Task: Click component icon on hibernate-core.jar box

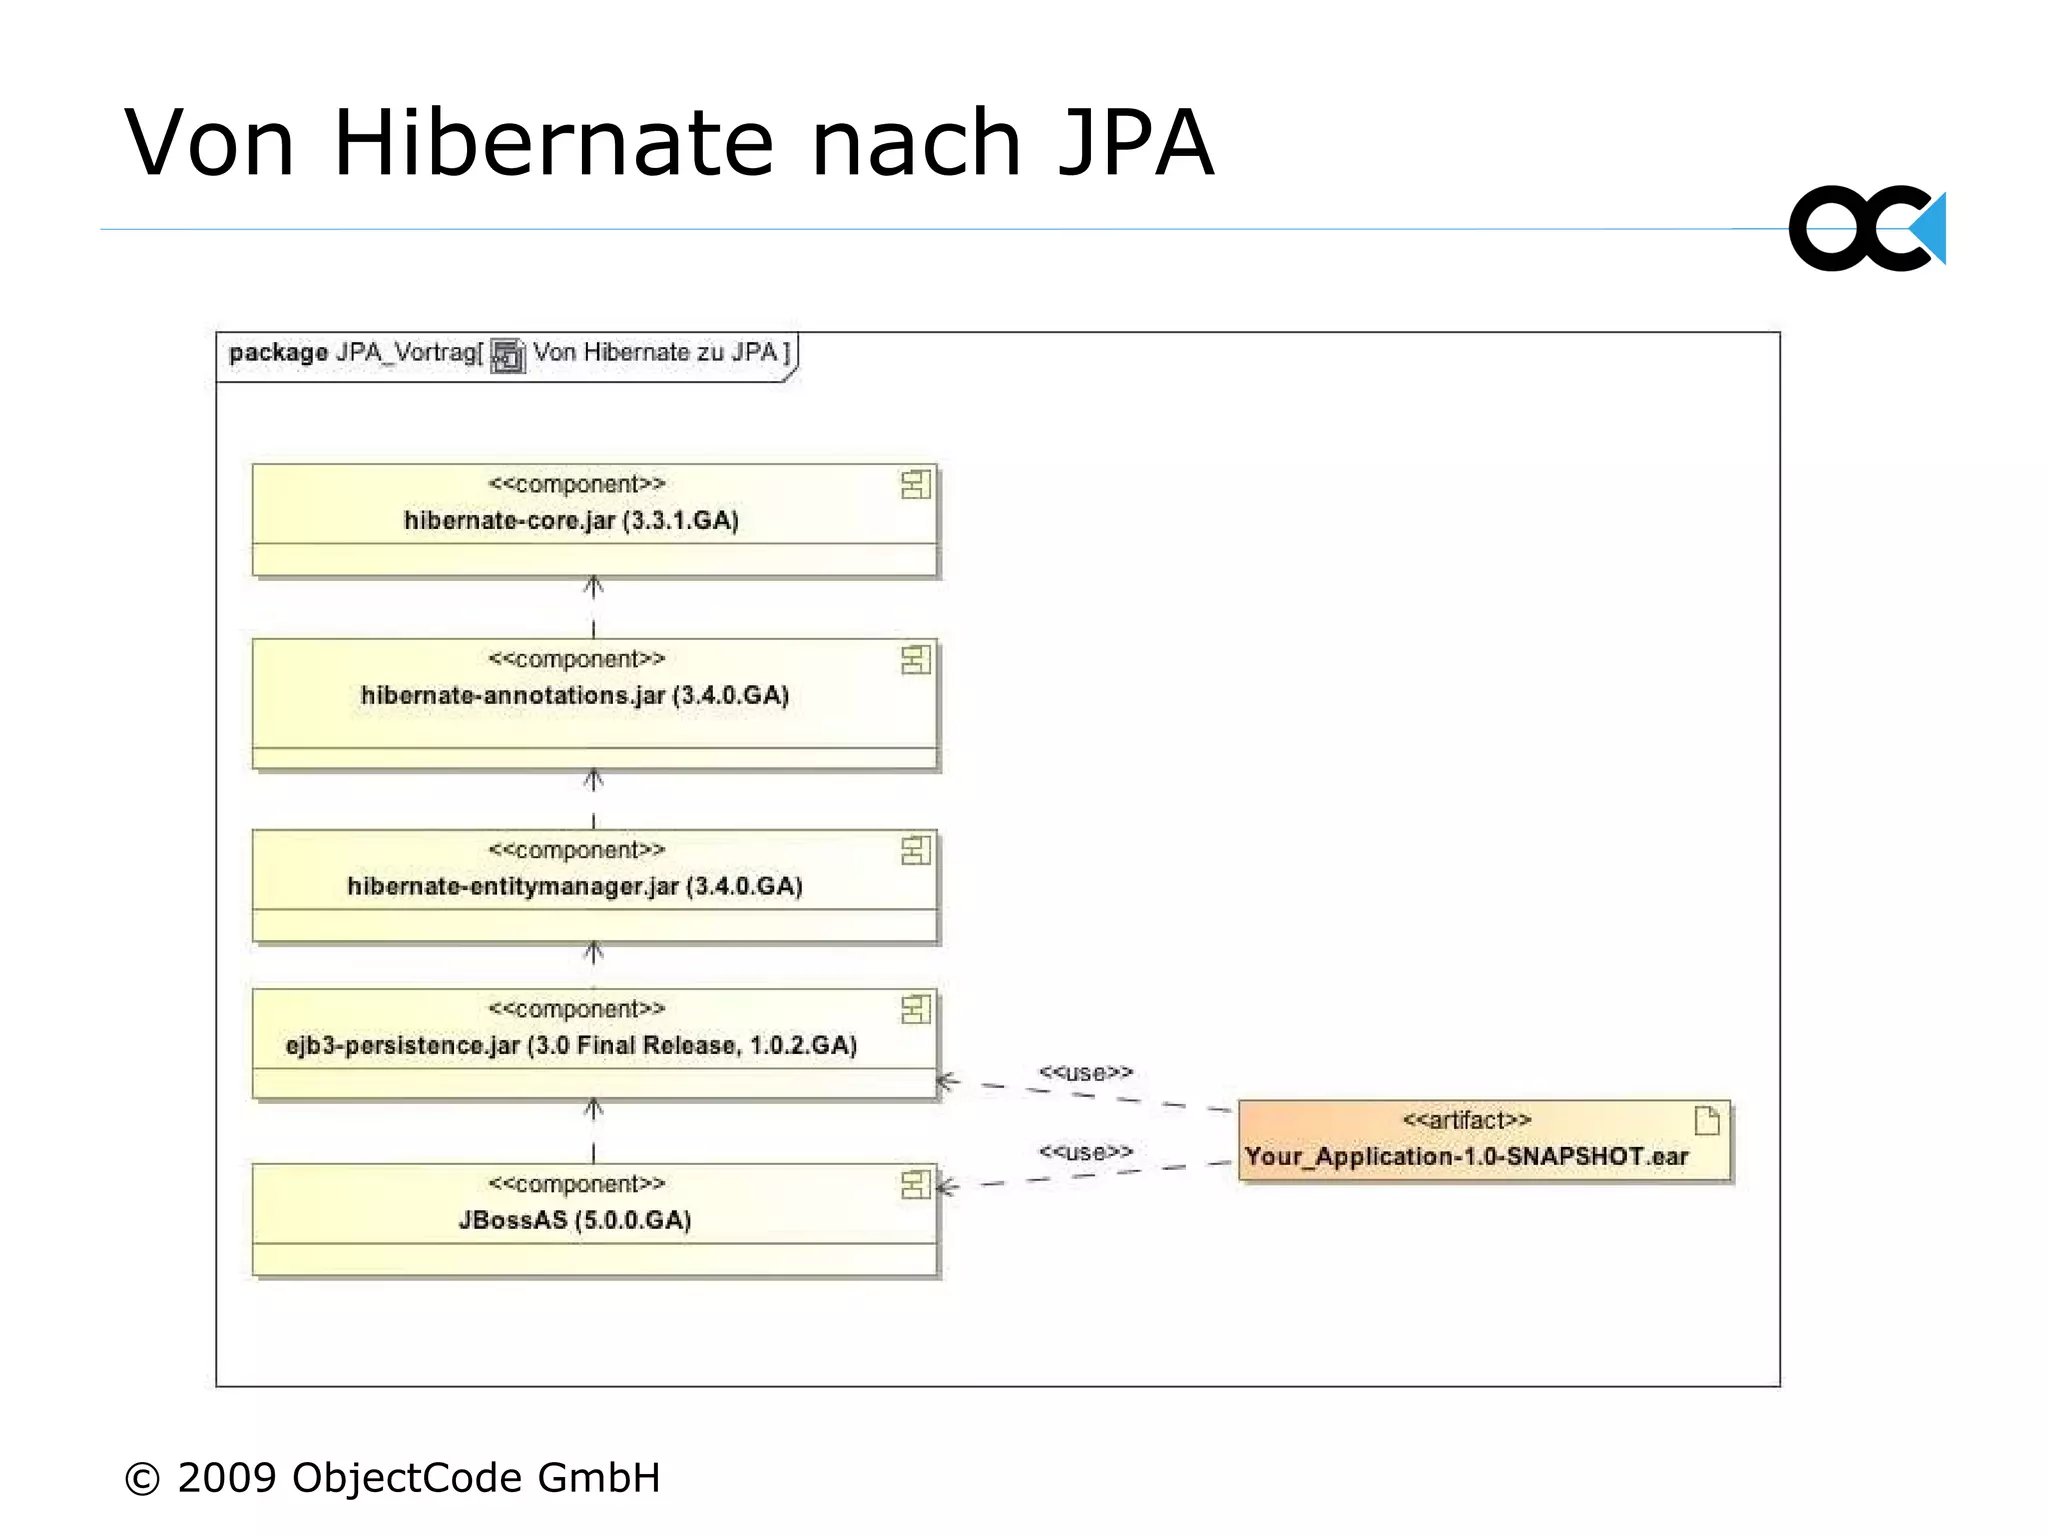Action: [x=915, y=485]
